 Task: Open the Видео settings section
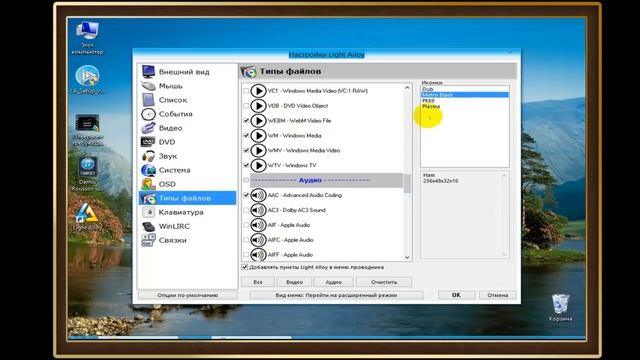(x=187, y=128)
